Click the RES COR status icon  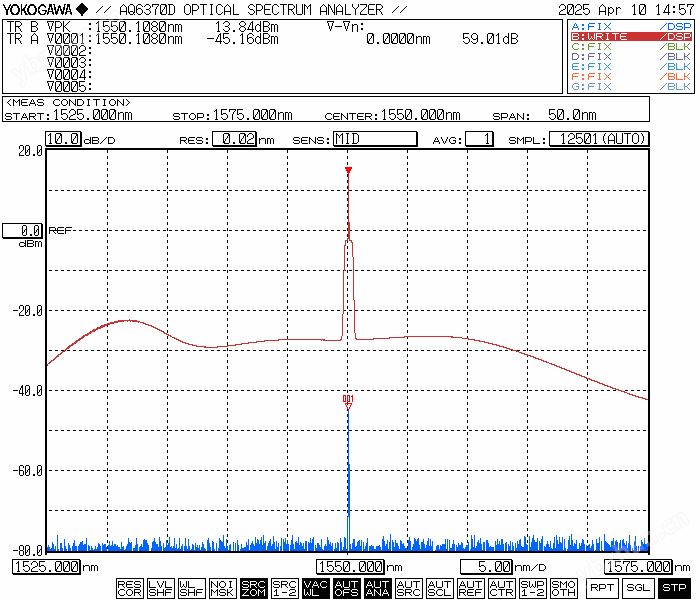[x=129, y=588]
